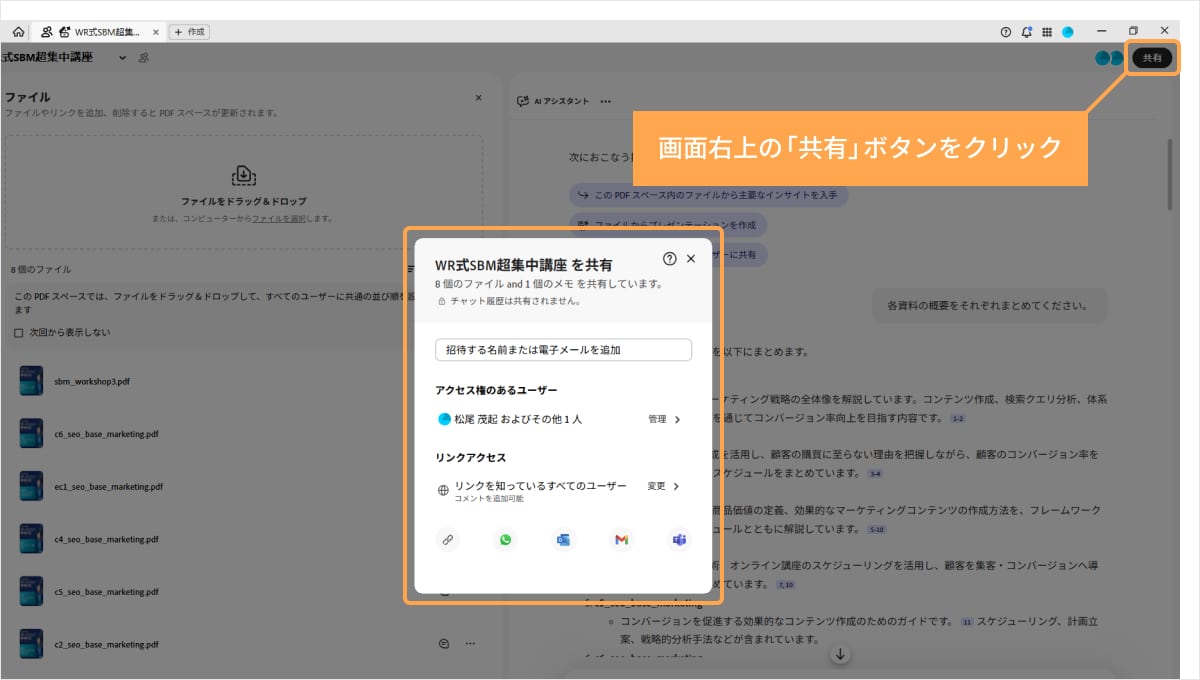This screenshot has width=1200, height=680.
Task: Close the WR式SBM超集... tab
Action: point(155,32)
